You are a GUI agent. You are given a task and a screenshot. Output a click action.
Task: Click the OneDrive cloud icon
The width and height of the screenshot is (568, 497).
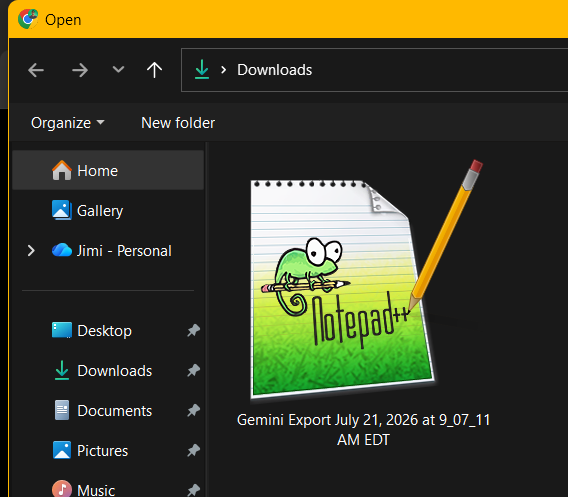62,250
